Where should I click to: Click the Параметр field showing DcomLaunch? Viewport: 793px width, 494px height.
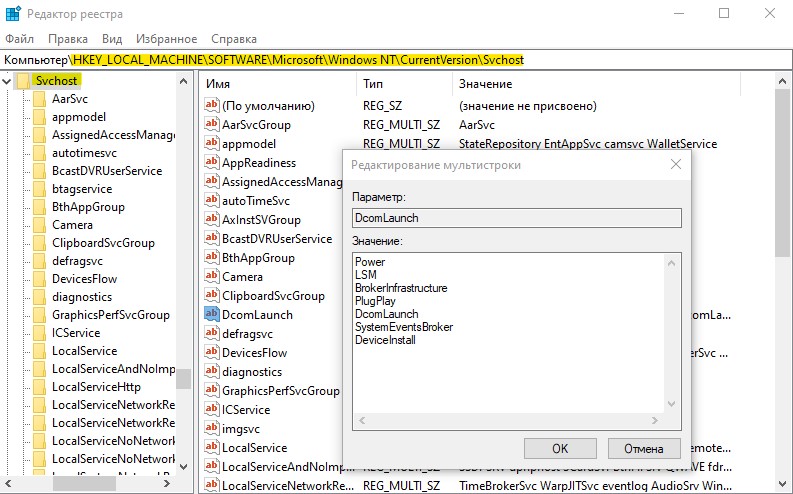point(516,218)
